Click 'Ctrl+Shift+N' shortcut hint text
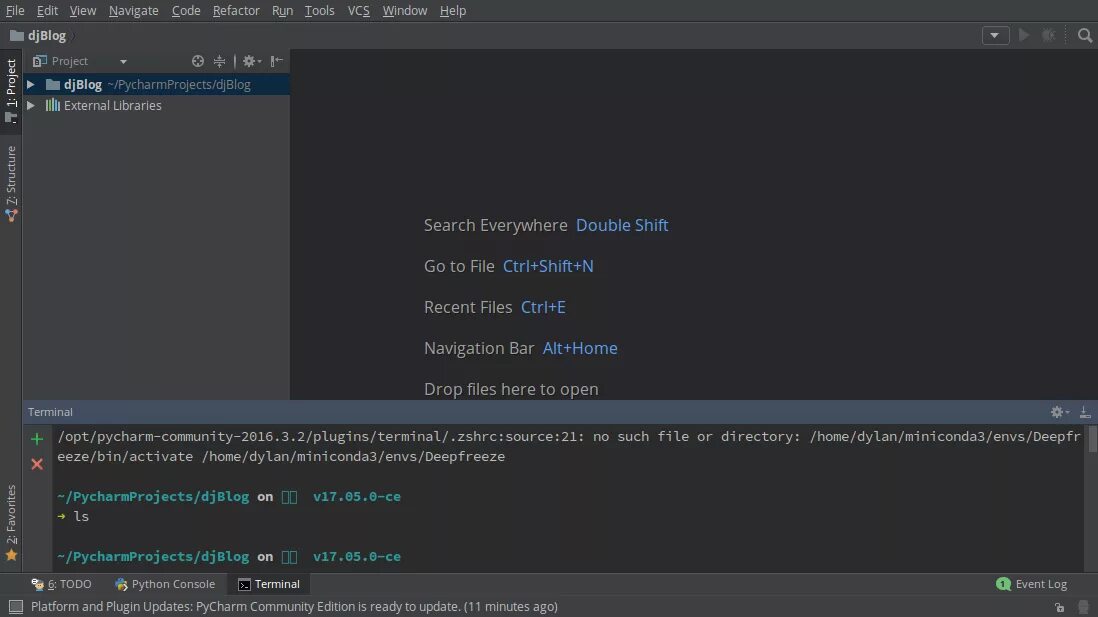 tap(548, 266)
